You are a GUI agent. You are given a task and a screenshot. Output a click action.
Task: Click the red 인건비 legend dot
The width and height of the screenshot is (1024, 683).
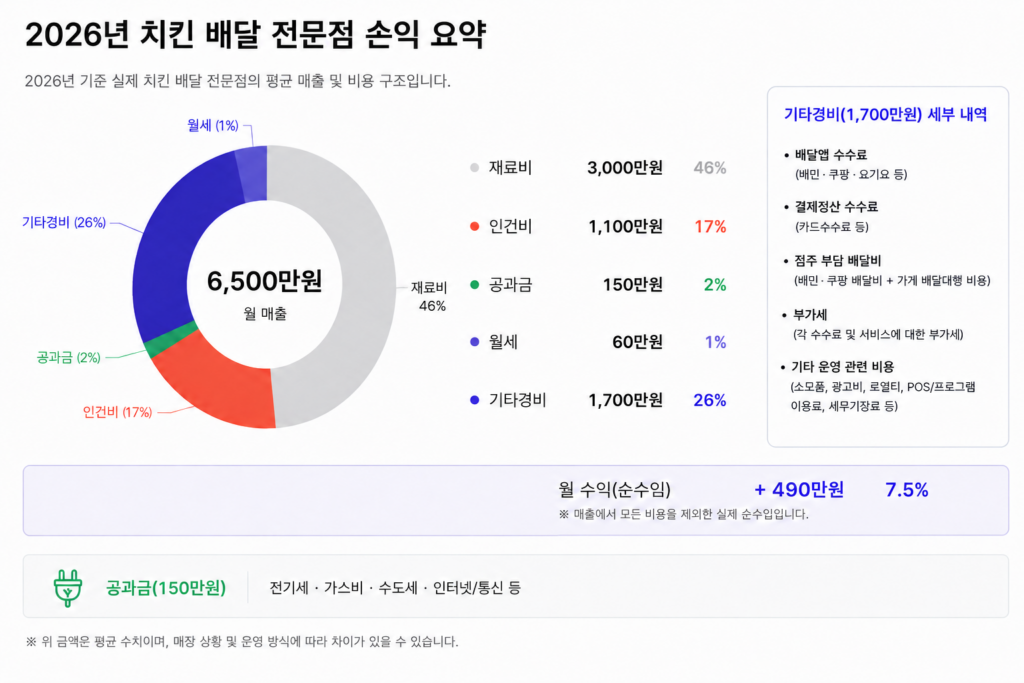coord(475,227)
